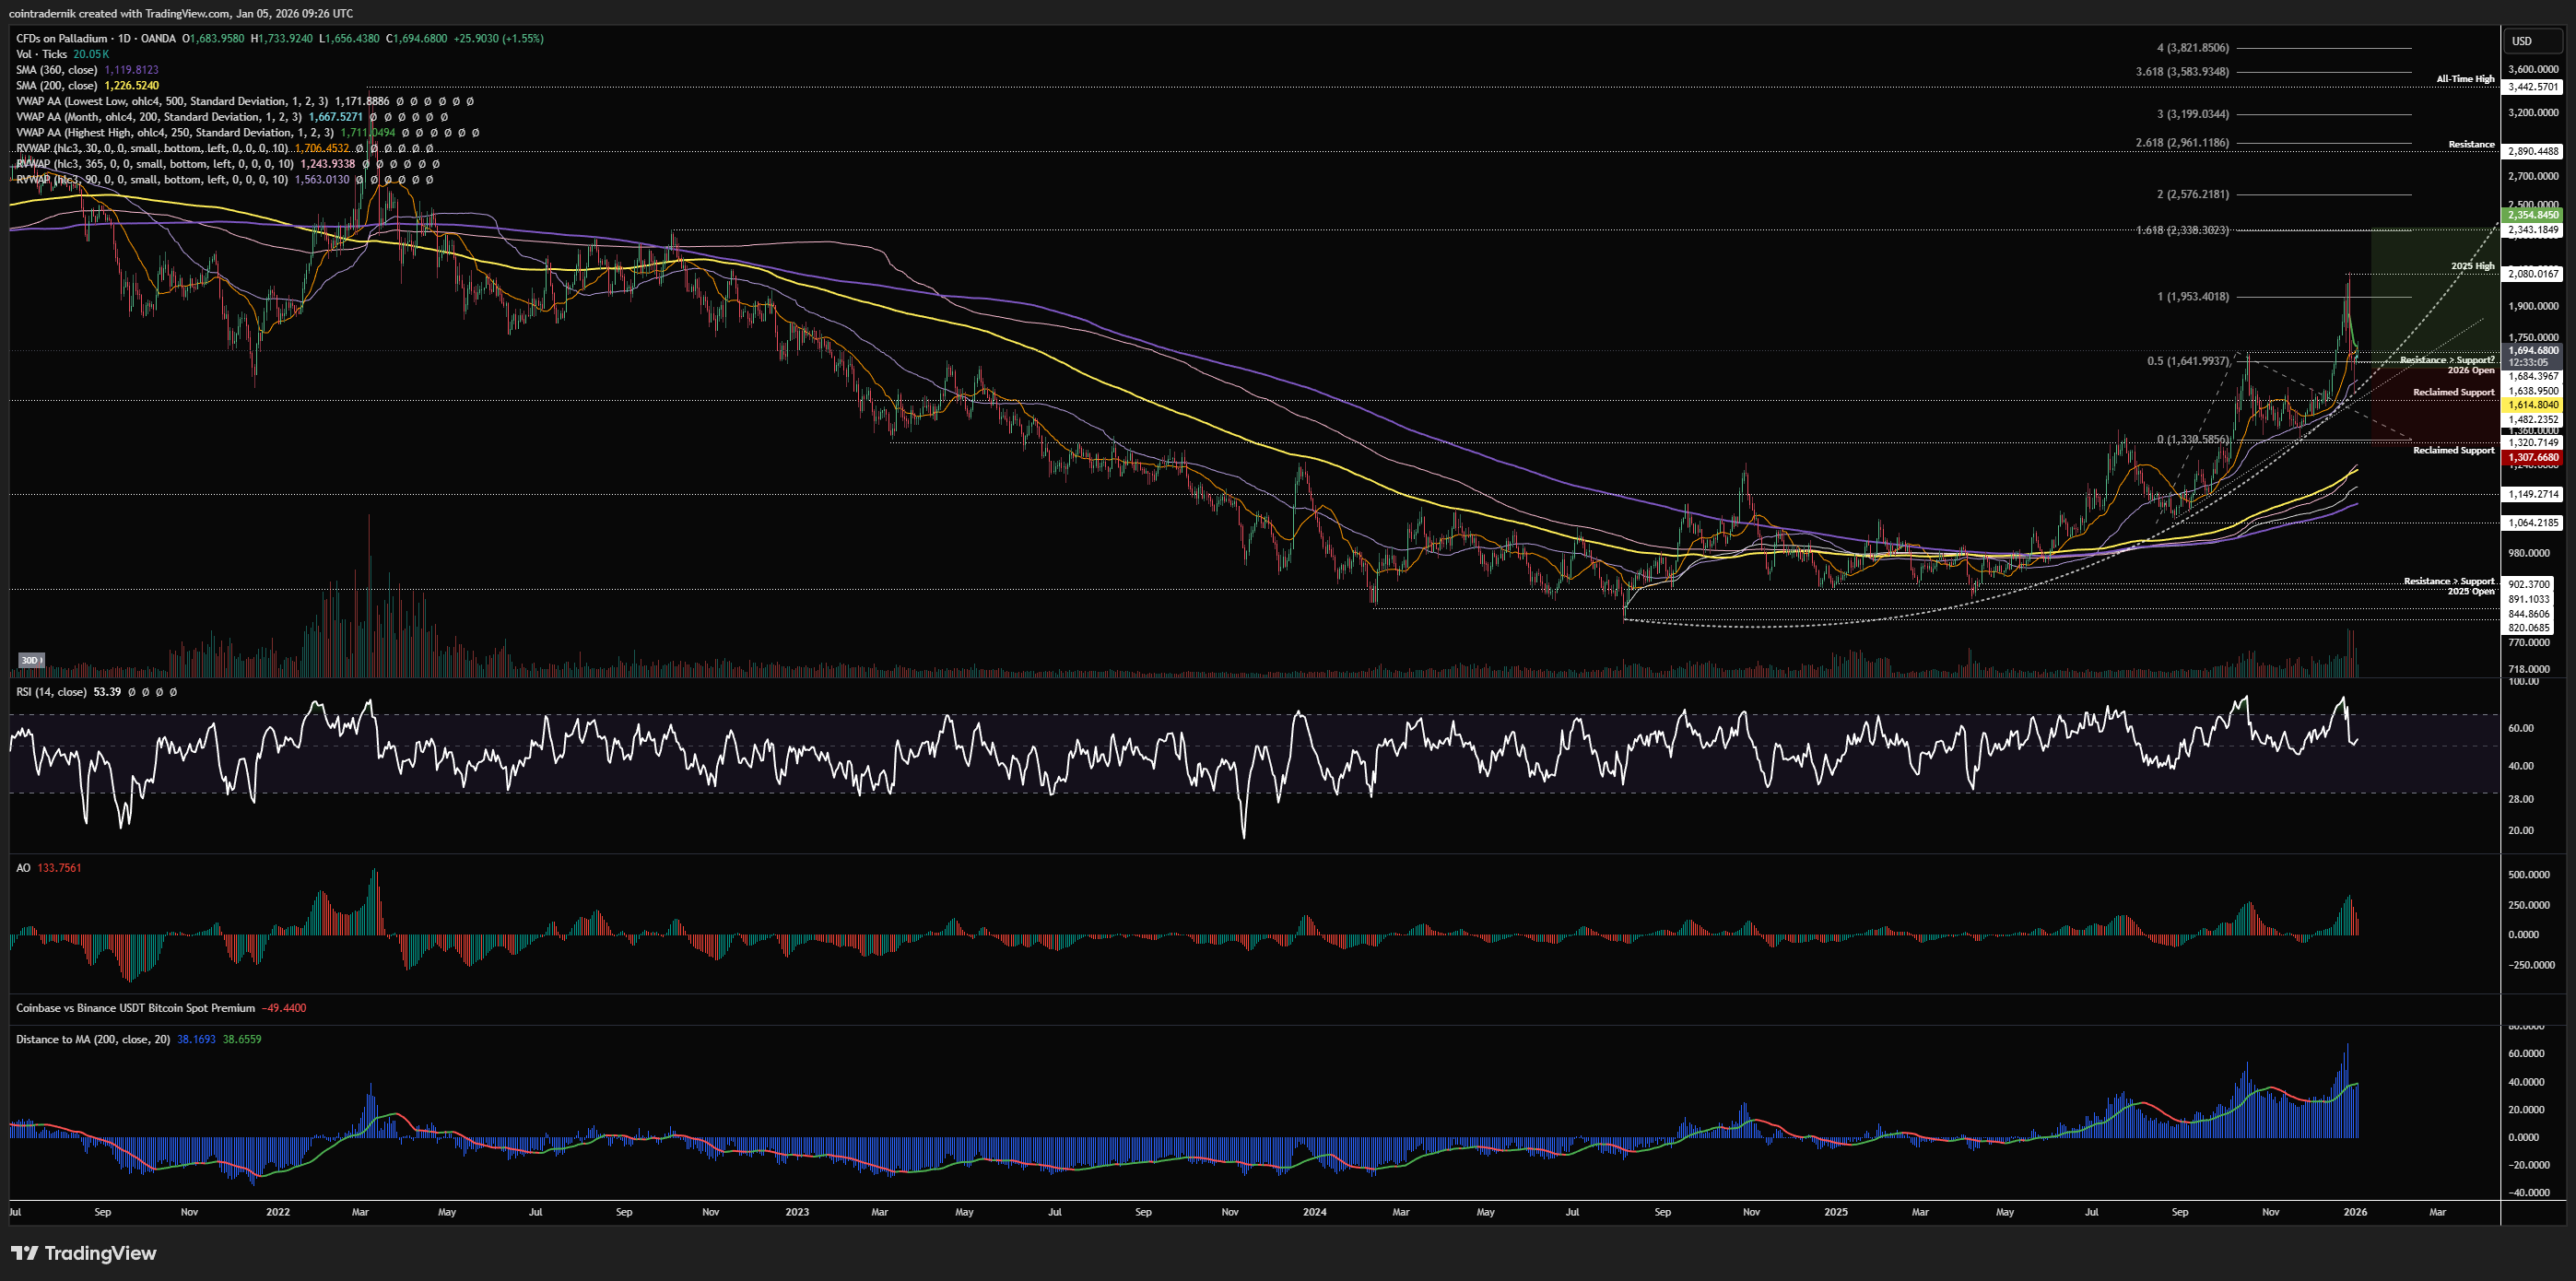Image resolution: width=2576 pixels, height=1281 pixels.
Task: Click the TradingView logo at bottom left
Action: point(84,1253)
